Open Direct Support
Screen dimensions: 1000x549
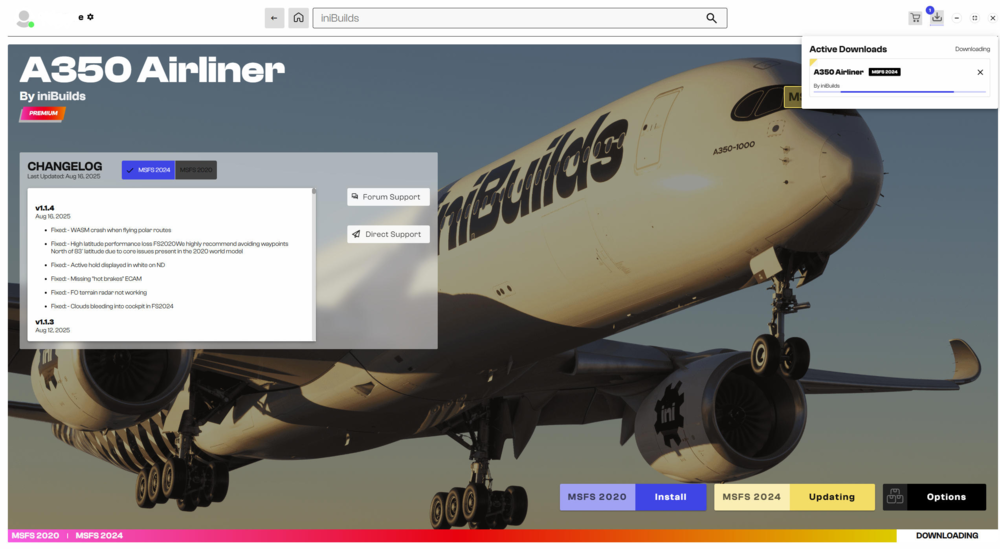tap(388, 234)
